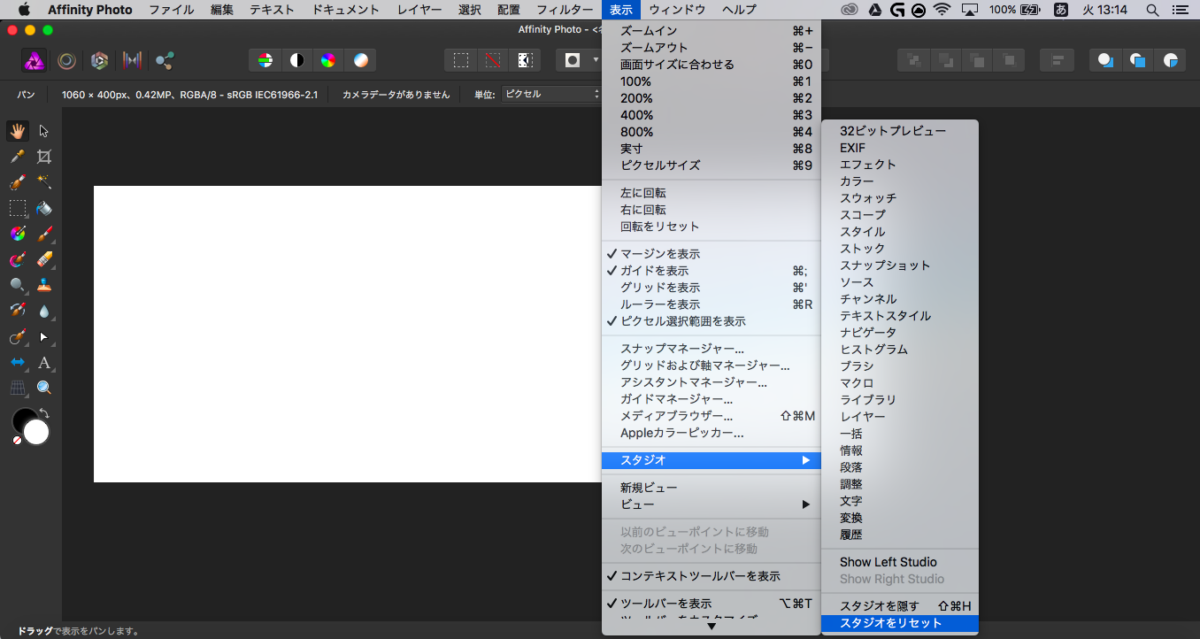Choose the Artistic Text tool
The width and height of the screenshot is (1200, 639).
44,362
